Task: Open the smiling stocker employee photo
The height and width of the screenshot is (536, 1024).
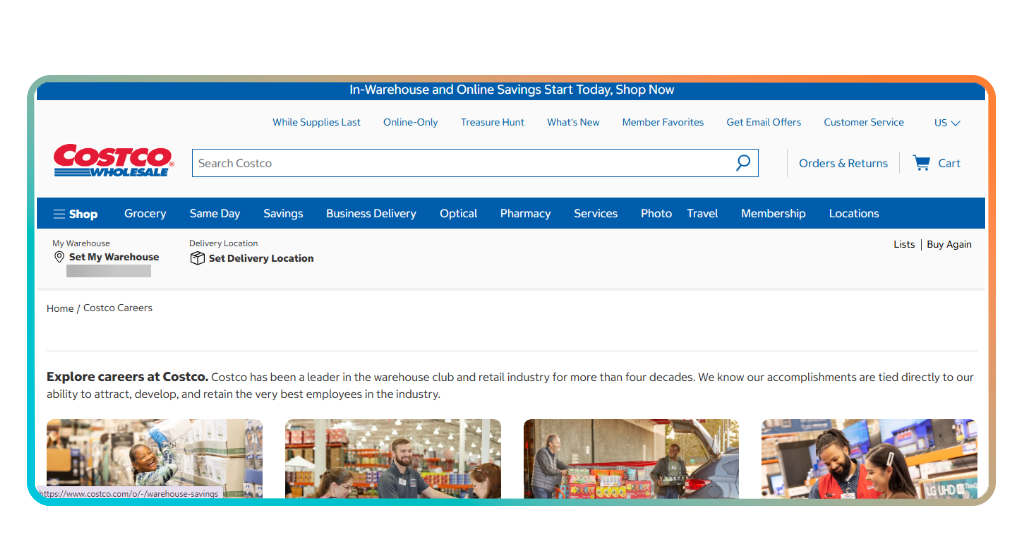Action: click(x=155, y=458)
